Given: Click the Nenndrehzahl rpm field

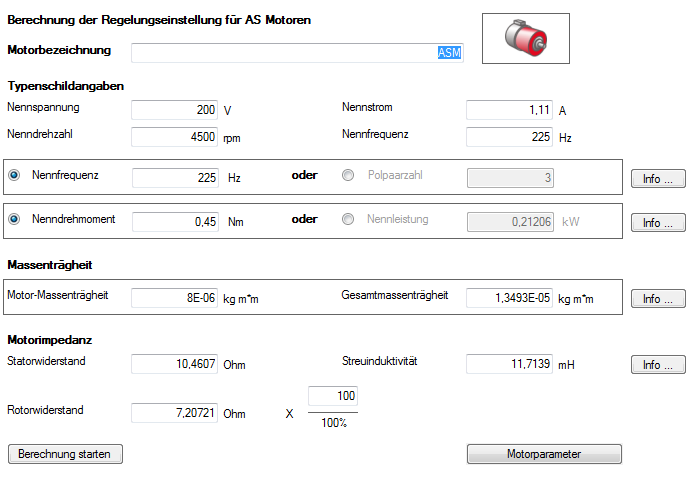Looking at the screenshot, I should click(x=175, y=136).
